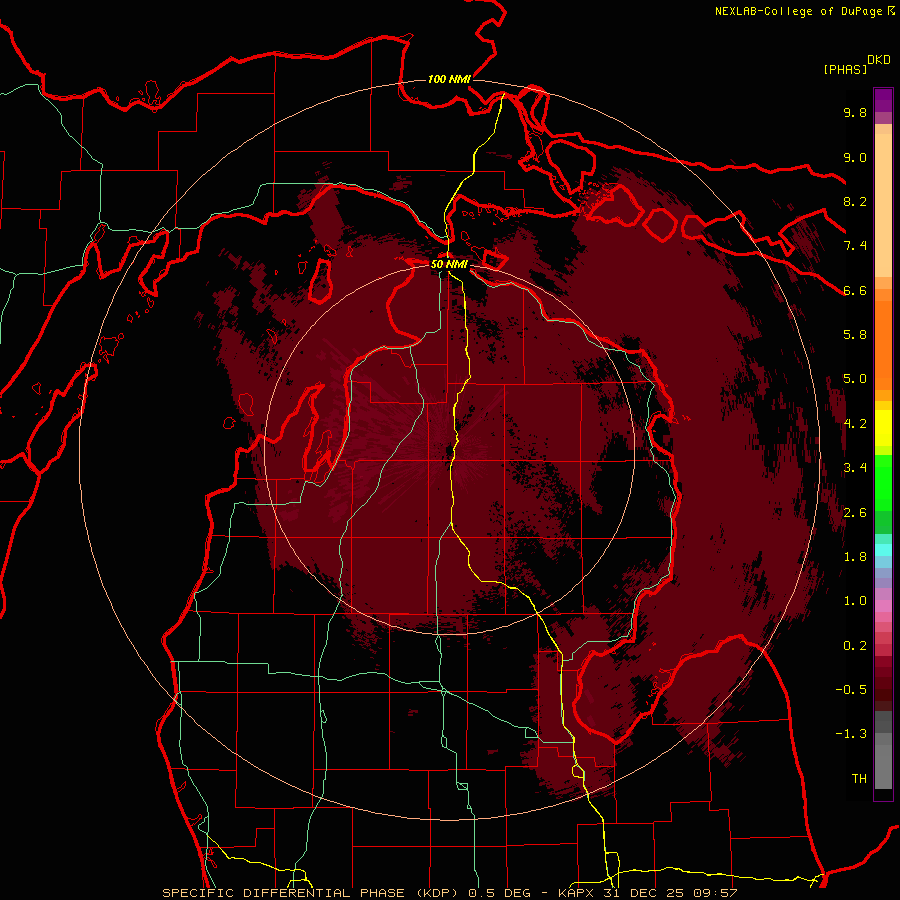900x900 pixels.
Task: Click the bright green color bar segment
Action: coord(883,483)
